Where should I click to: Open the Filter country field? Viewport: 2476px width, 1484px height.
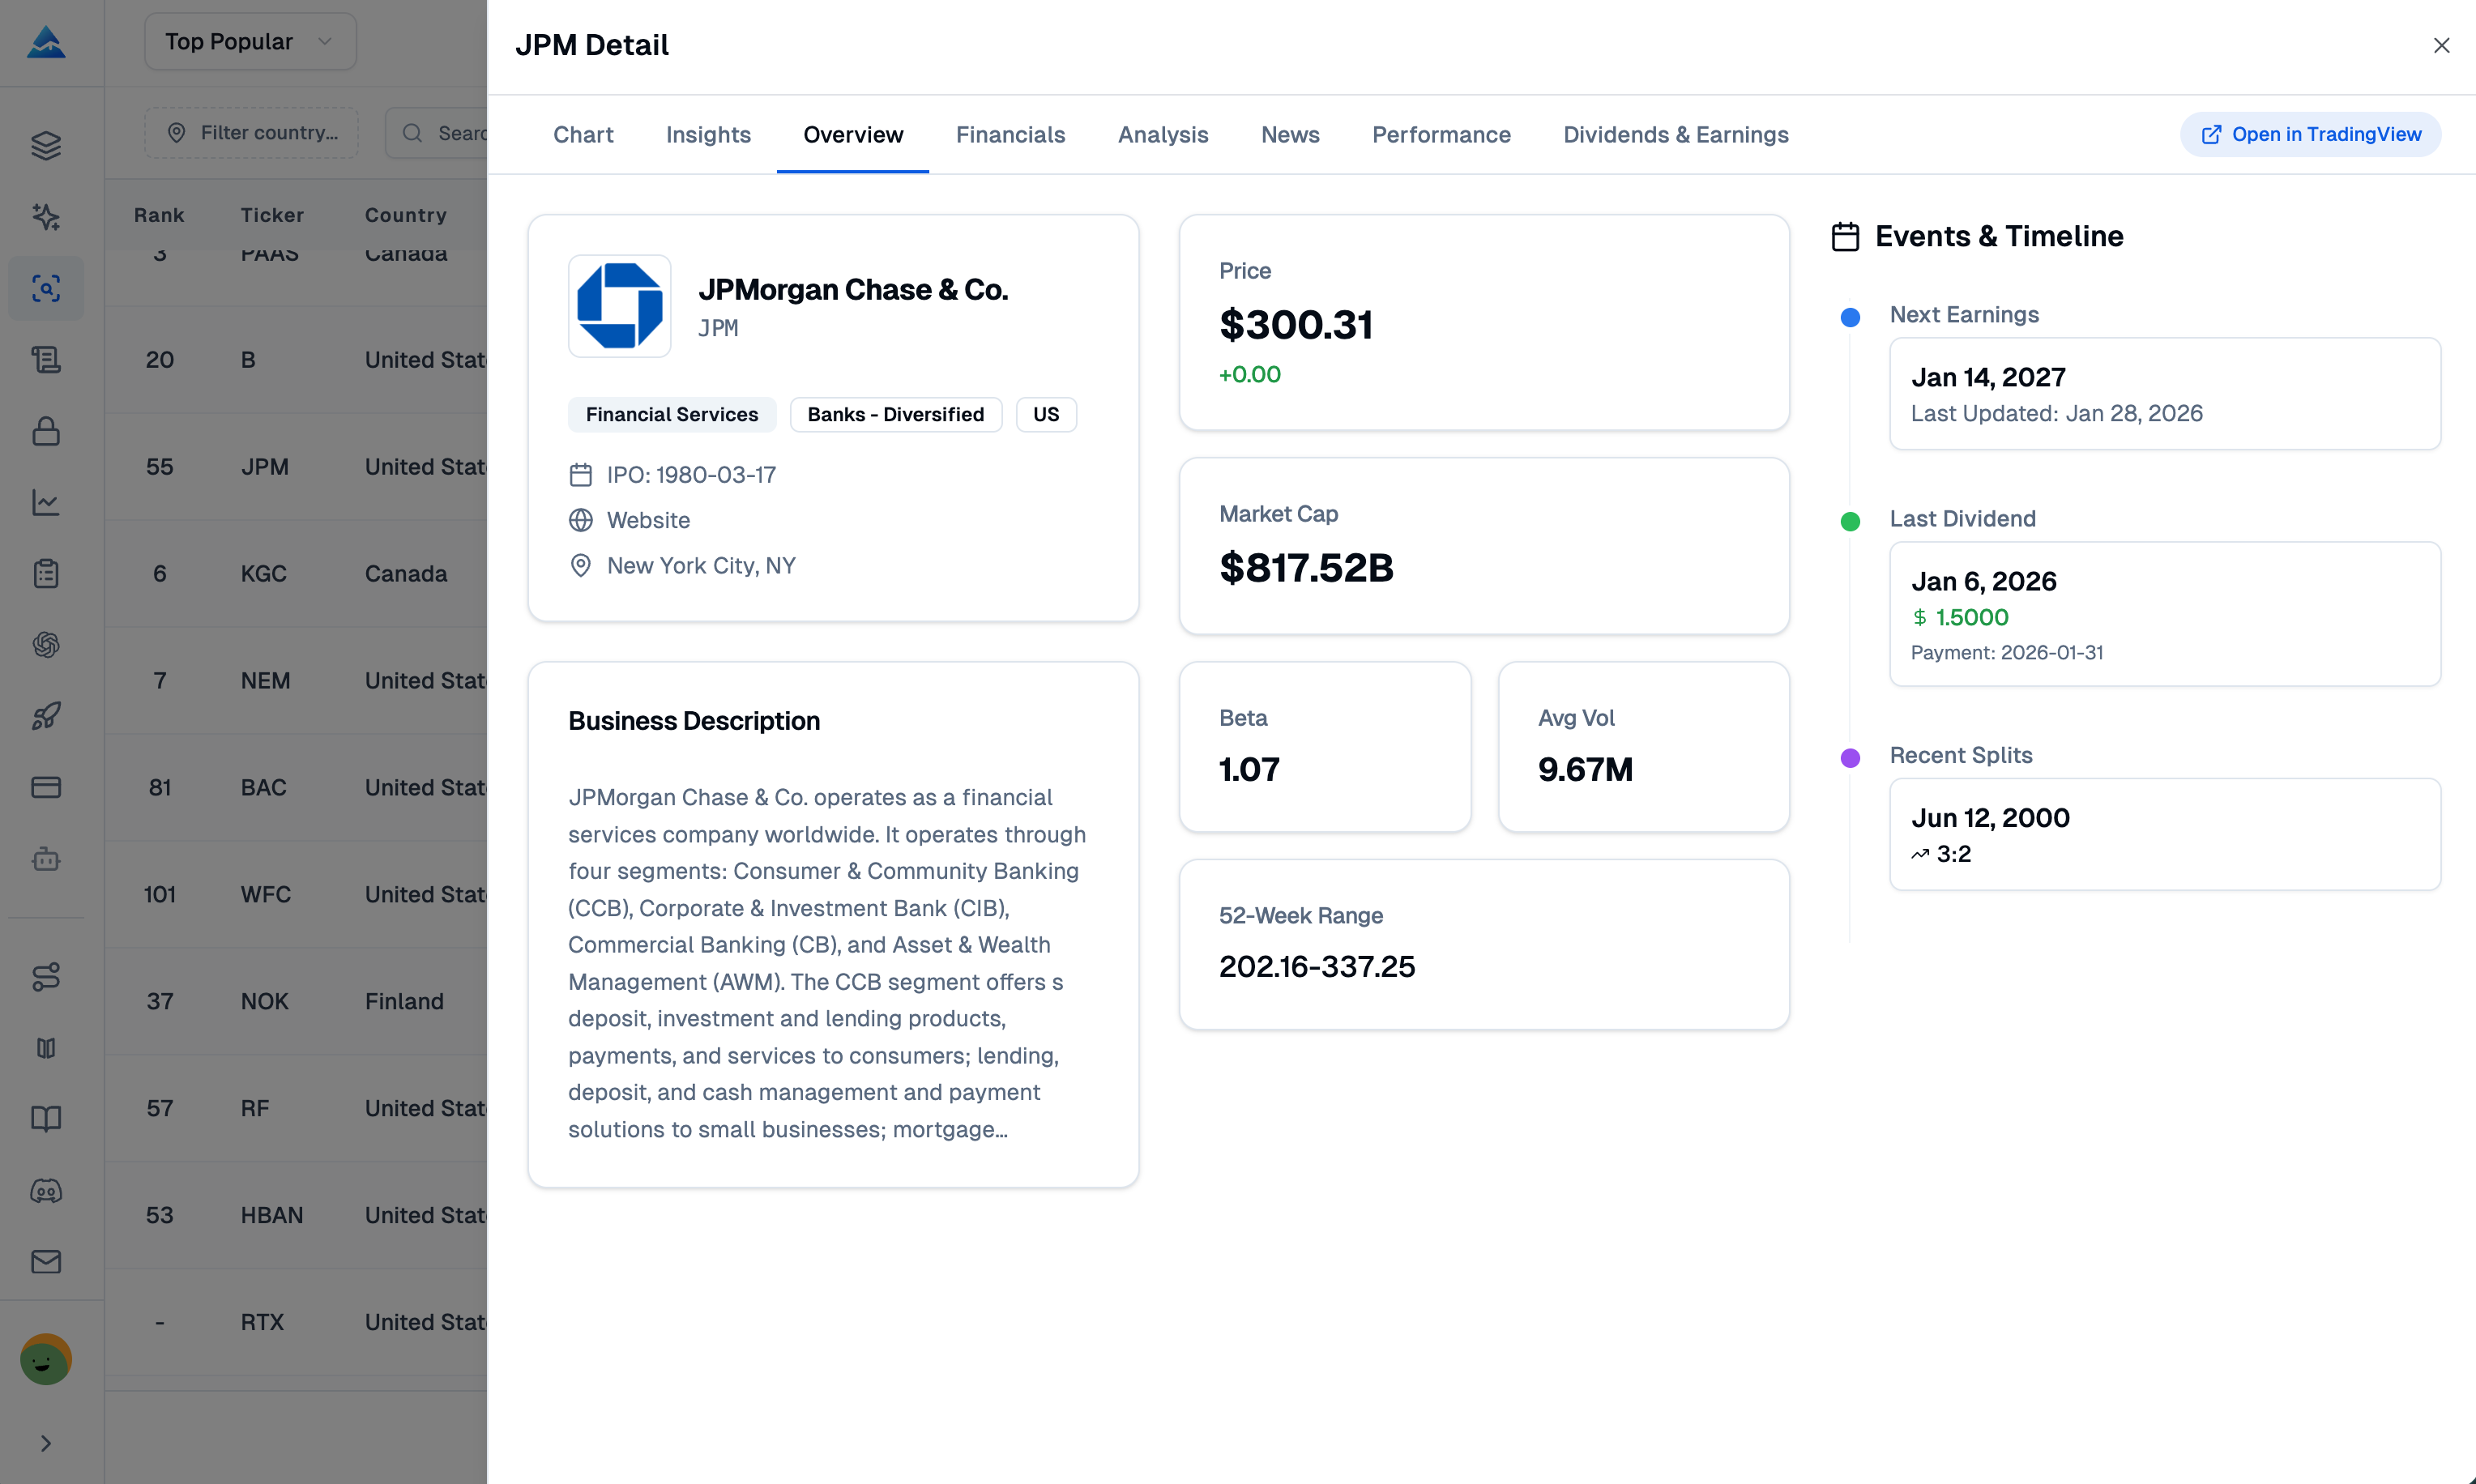coord(251,132)
